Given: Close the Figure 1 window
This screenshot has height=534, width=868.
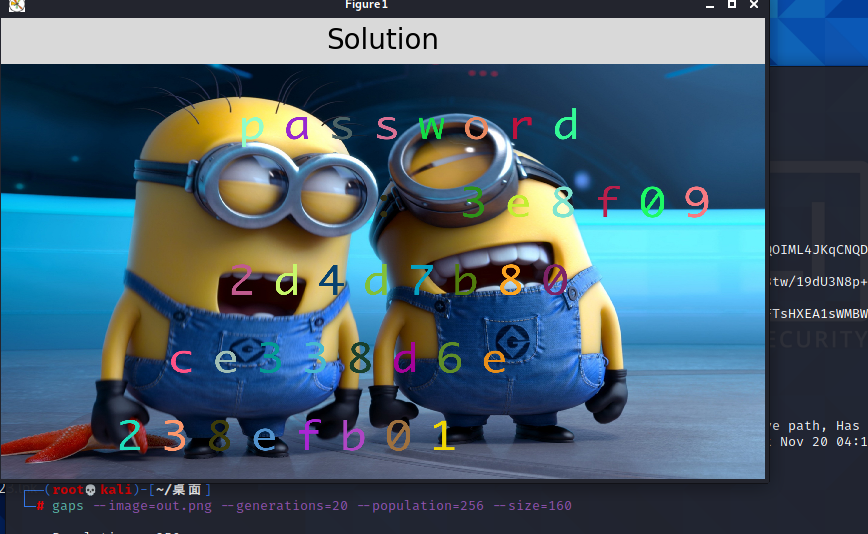Looking at the screenshot, I should tap(754, 4).
